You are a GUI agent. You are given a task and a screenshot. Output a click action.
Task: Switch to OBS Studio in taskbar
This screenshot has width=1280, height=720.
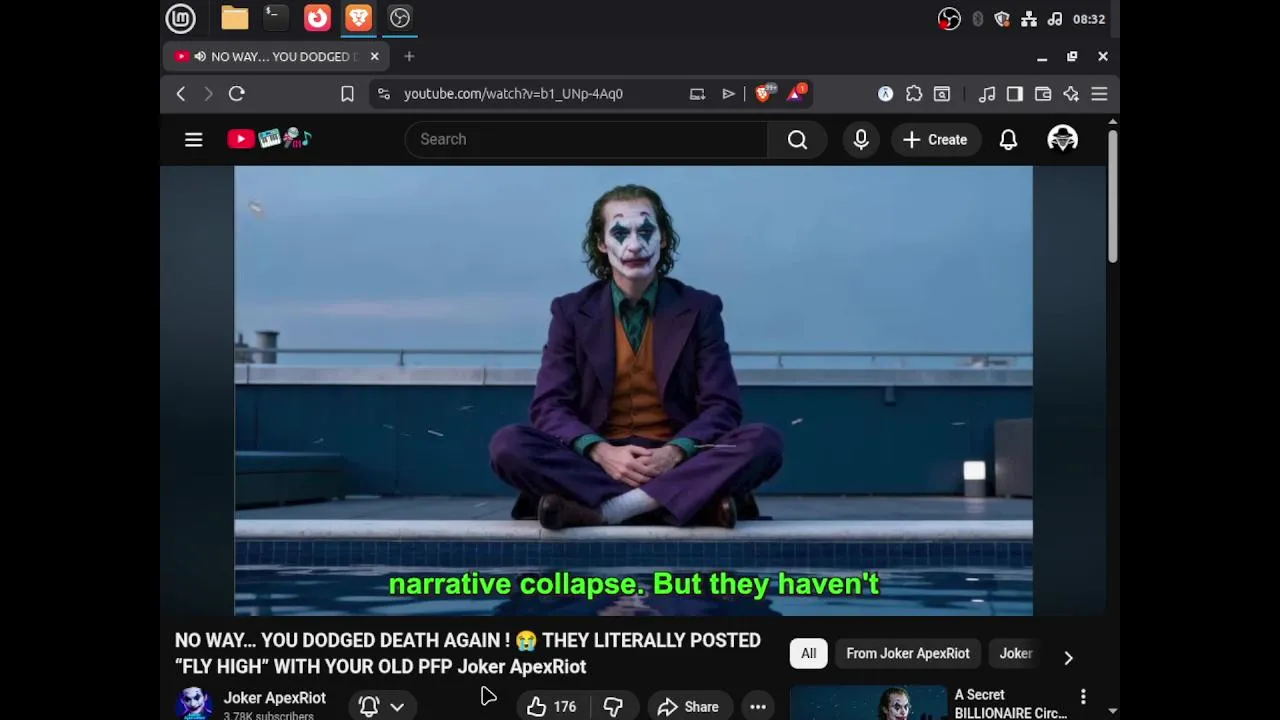coord(400,18)
